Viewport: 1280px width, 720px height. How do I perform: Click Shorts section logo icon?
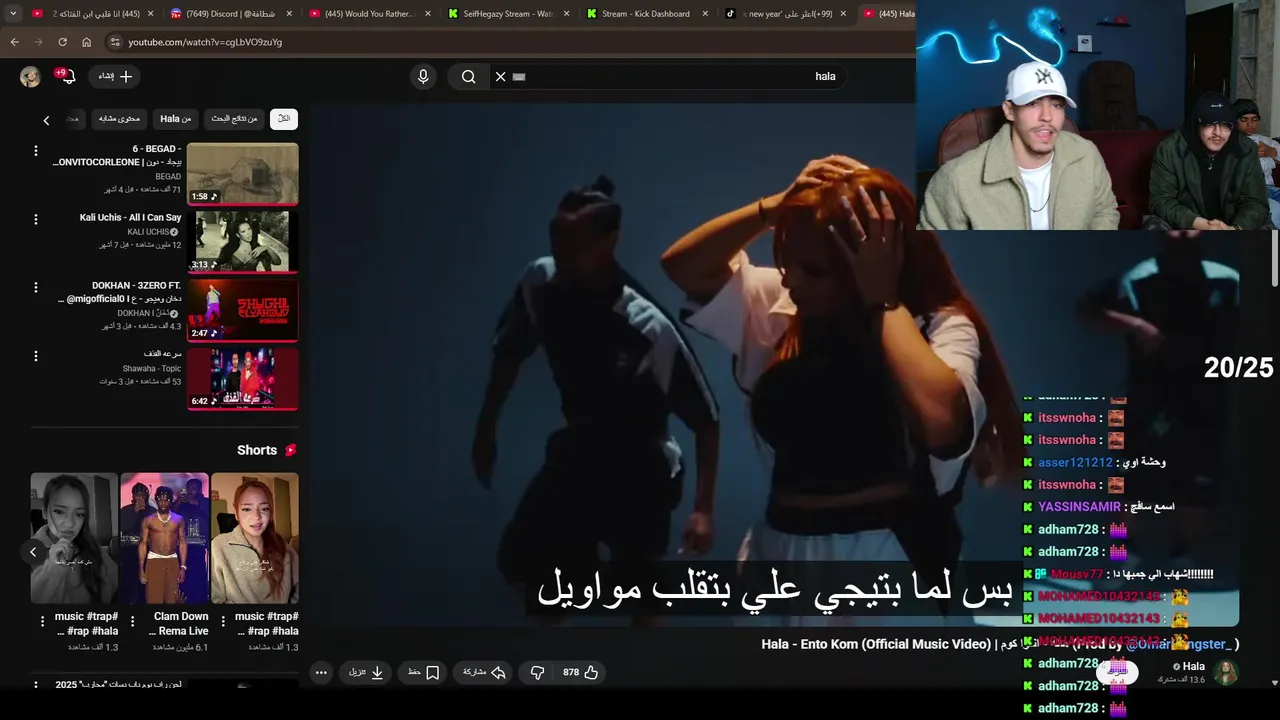click(x=291, y=450)
